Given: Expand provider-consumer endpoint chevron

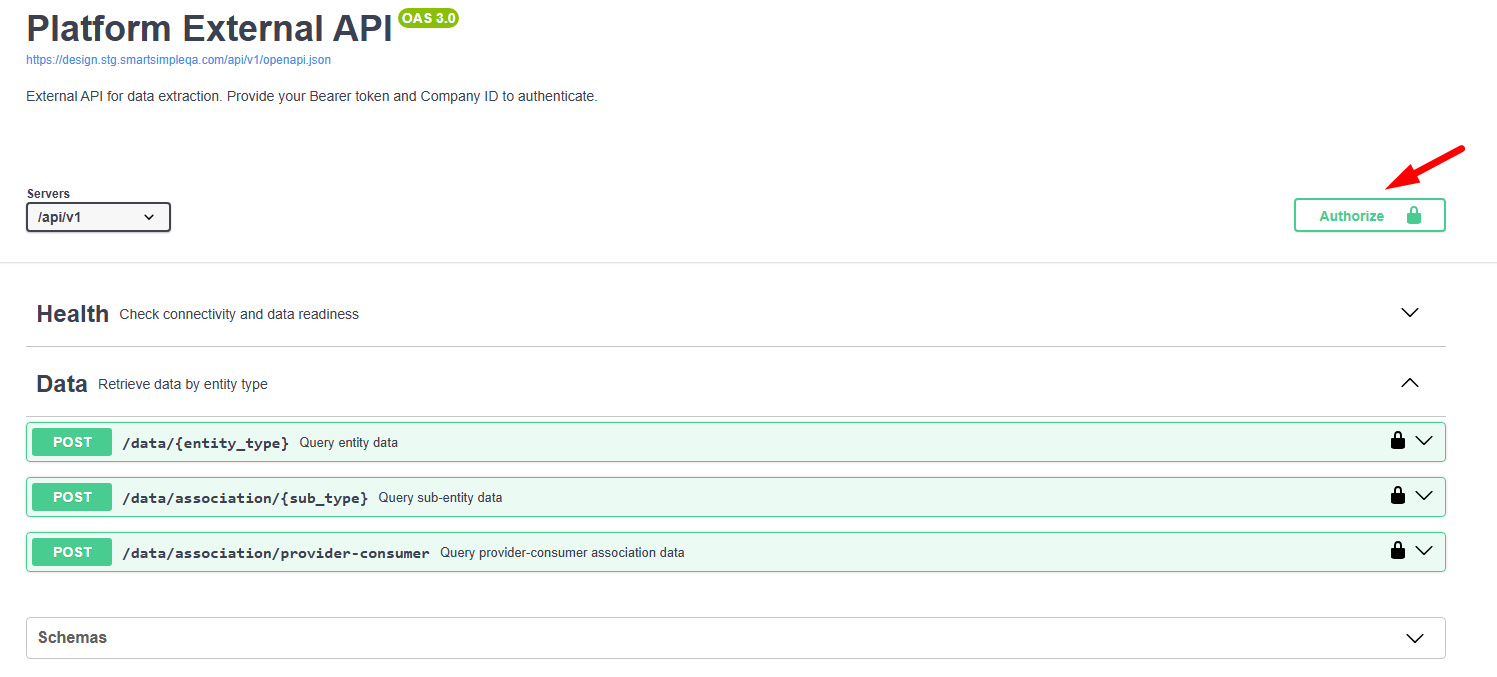Looking at the screenshot, I should click(1424, 551).
